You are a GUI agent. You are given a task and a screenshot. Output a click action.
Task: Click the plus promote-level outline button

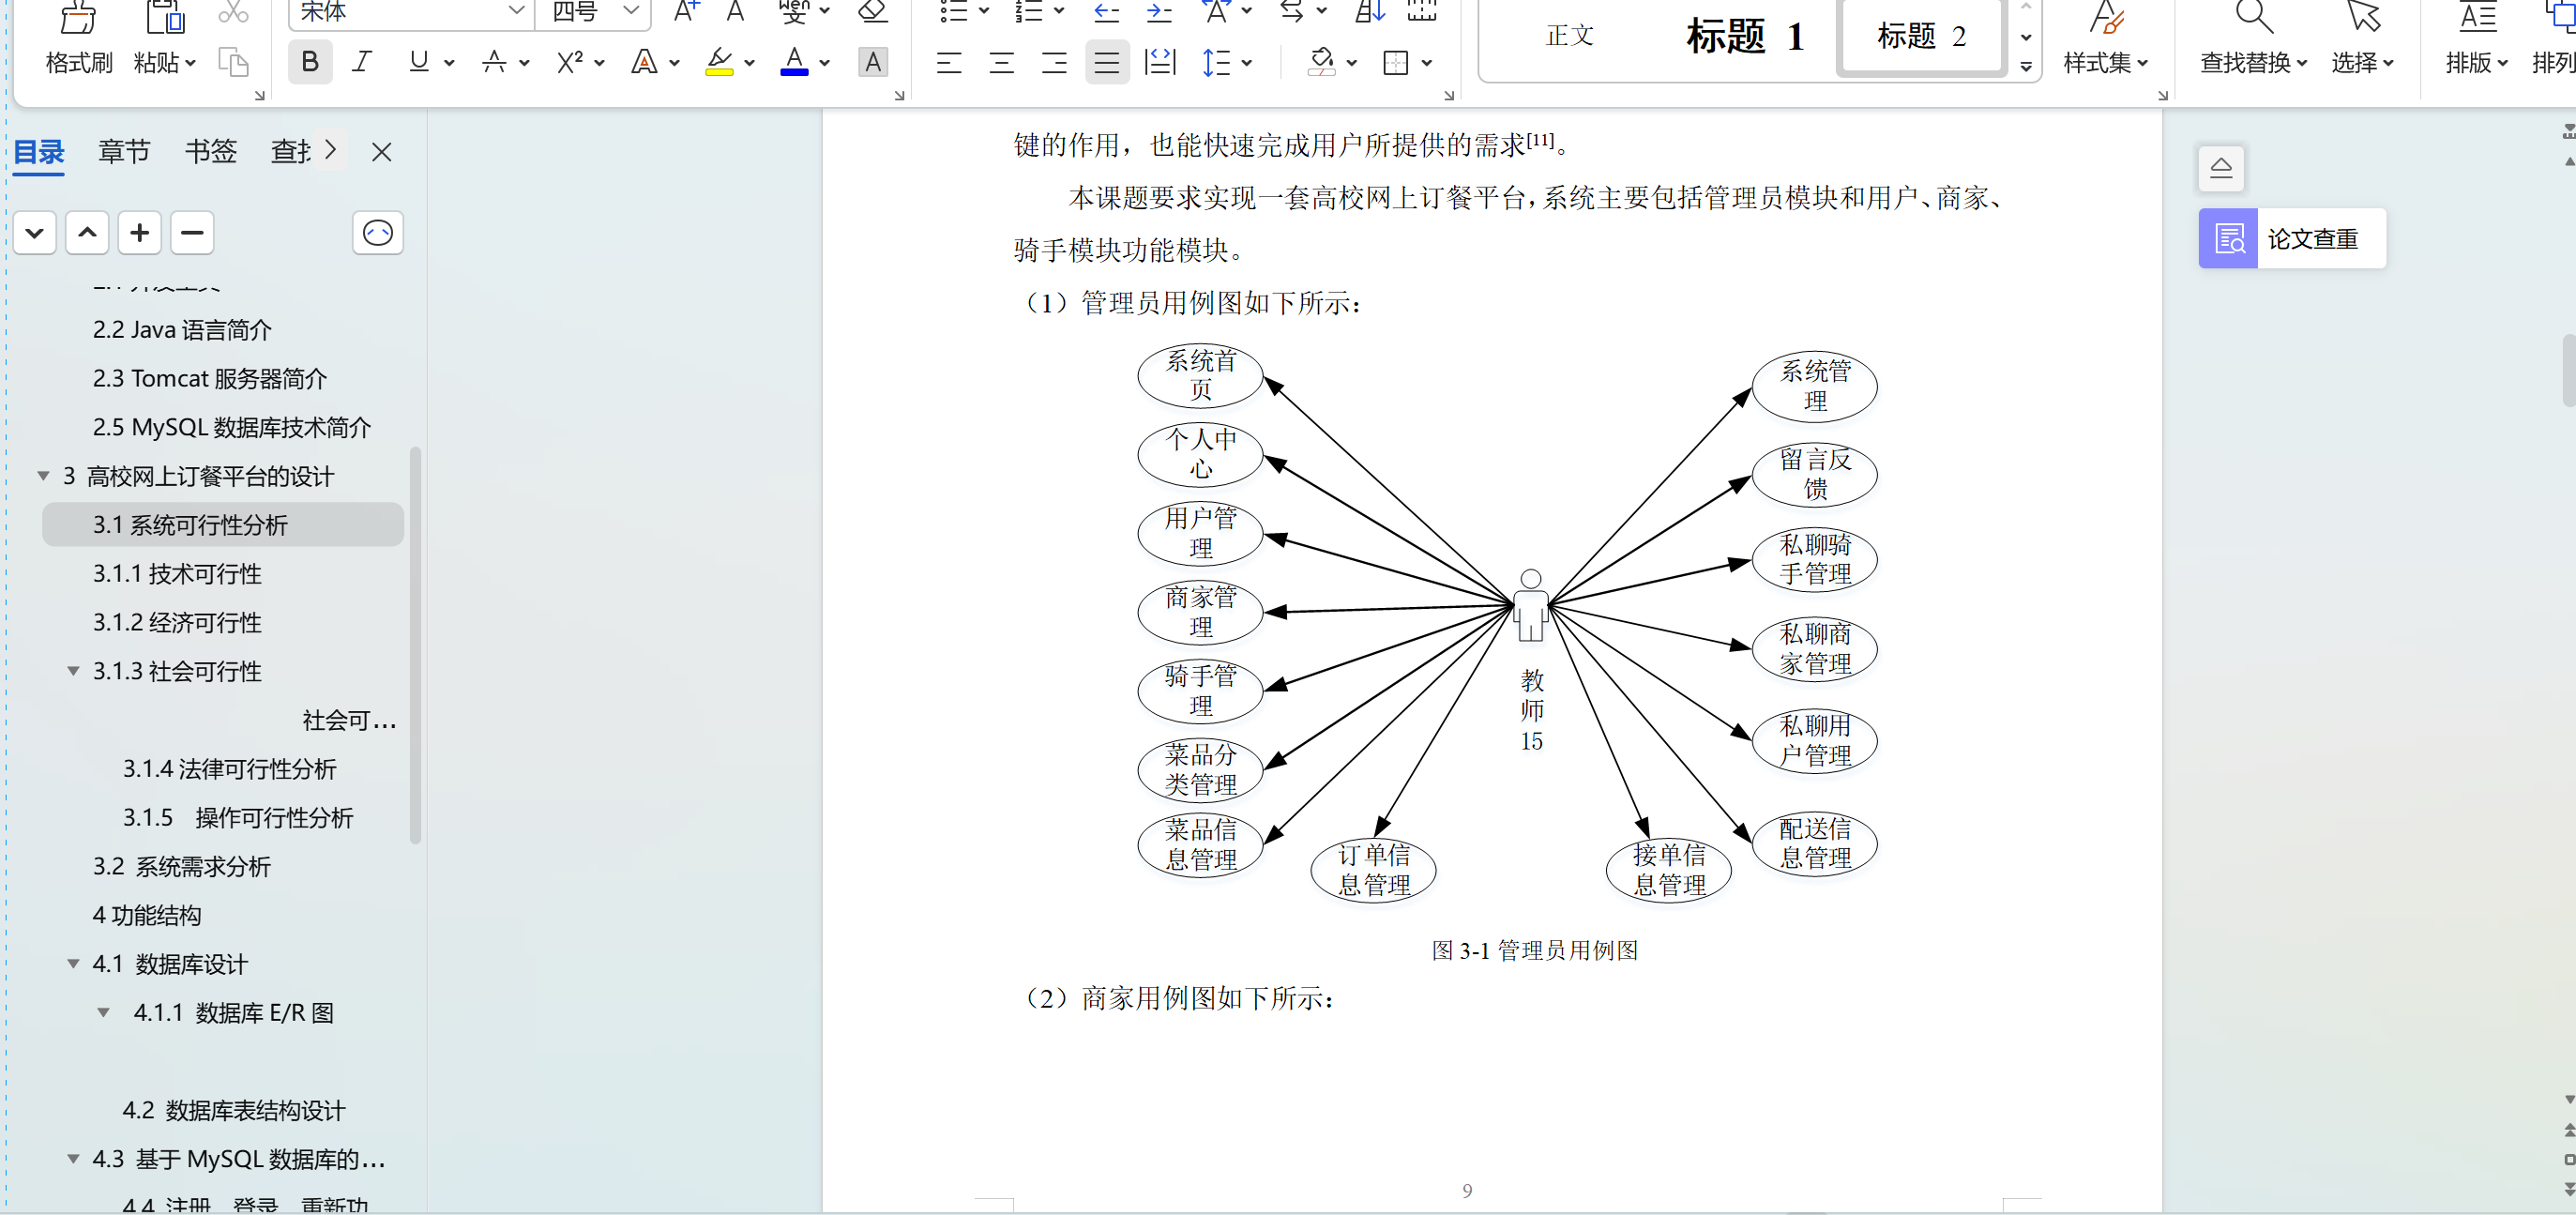139,233
